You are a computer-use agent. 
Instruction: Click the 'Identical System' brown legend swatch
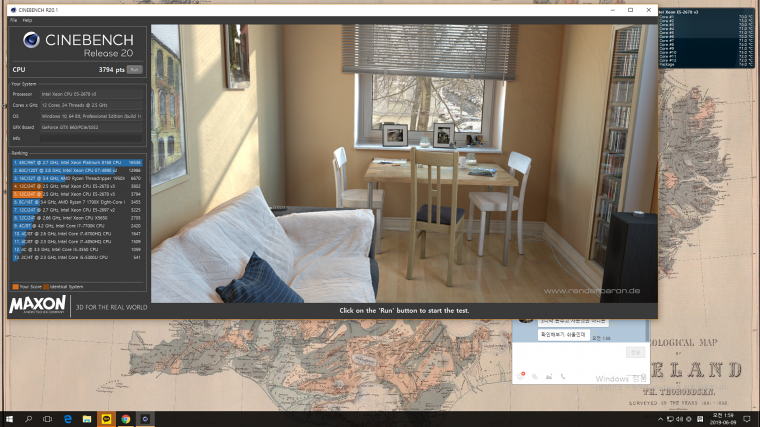pos(46,287)
